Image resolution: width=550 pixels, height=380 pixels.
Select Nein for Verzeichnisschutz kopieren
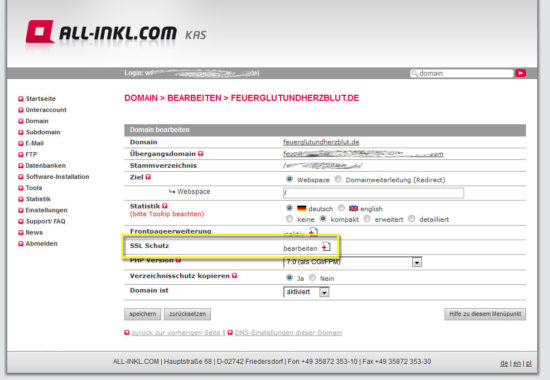(x=312, y=278)
